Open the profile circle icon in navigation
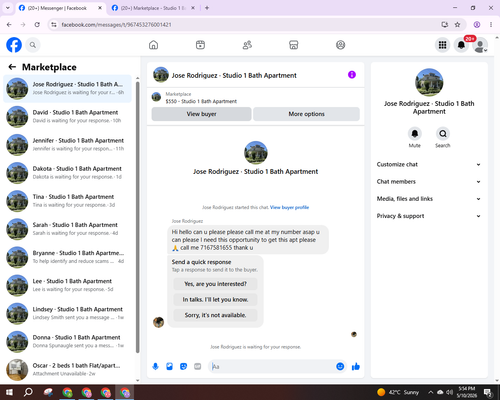 coord(340,45)
